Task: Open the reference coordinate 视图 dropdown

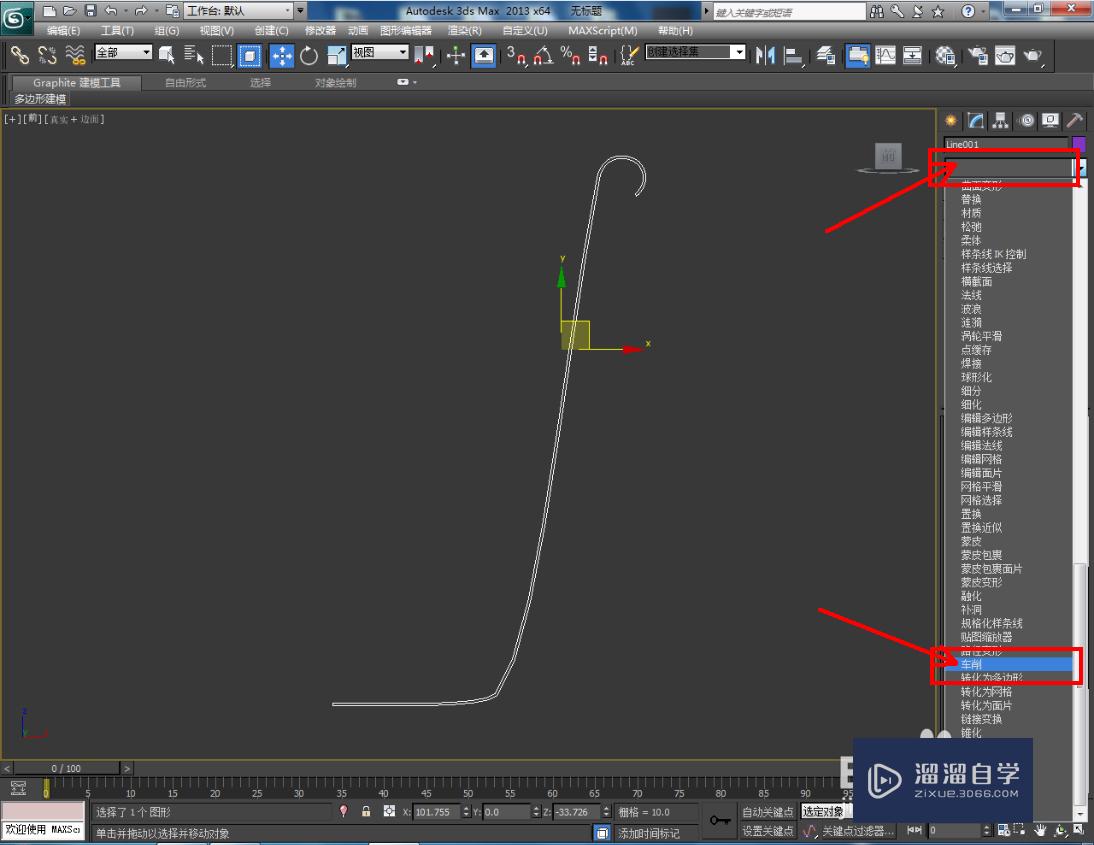Action: (403, 52)
